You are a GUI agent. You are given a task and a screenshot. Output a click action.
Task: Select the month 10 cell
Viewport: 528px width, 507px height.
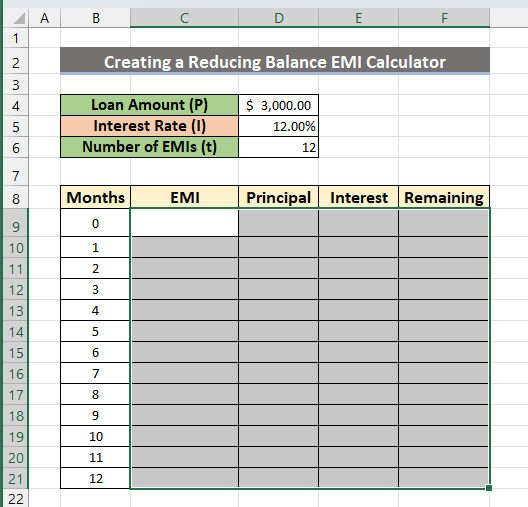click(96, 436)
